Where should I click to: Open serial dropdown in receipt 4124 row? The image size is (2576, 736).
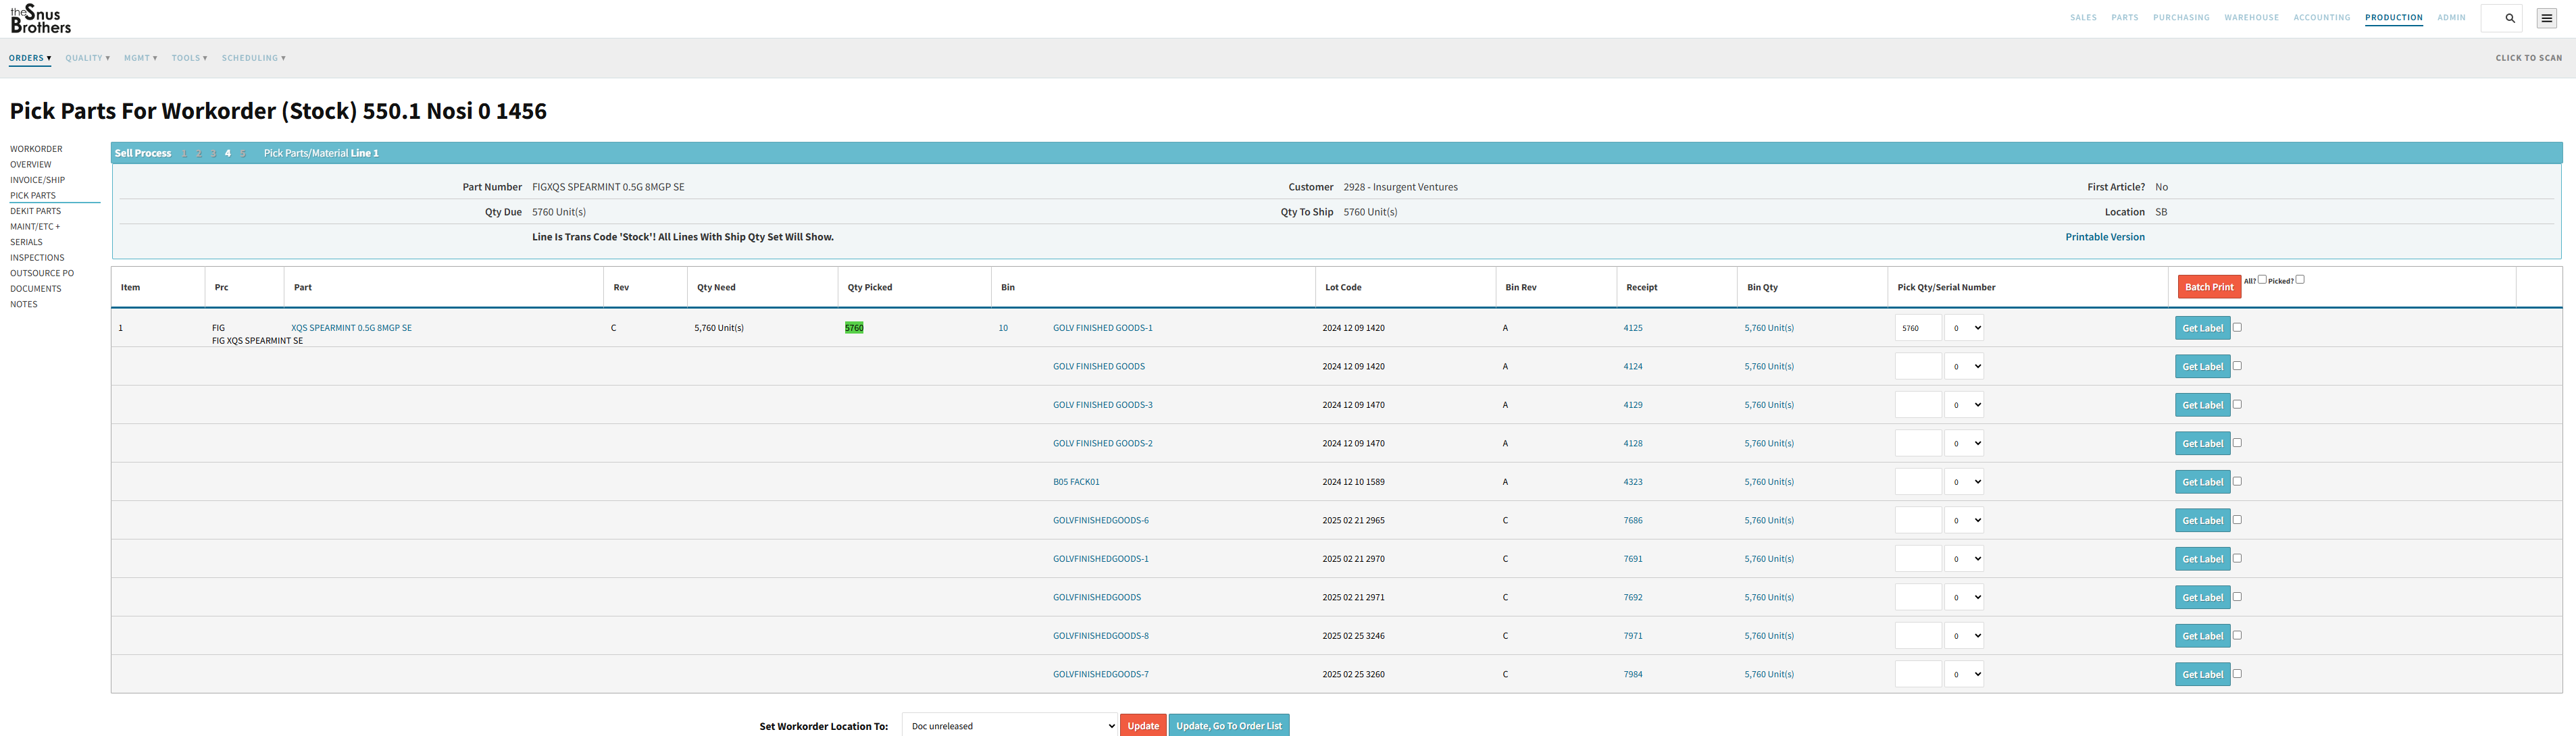pos(1964,366)
